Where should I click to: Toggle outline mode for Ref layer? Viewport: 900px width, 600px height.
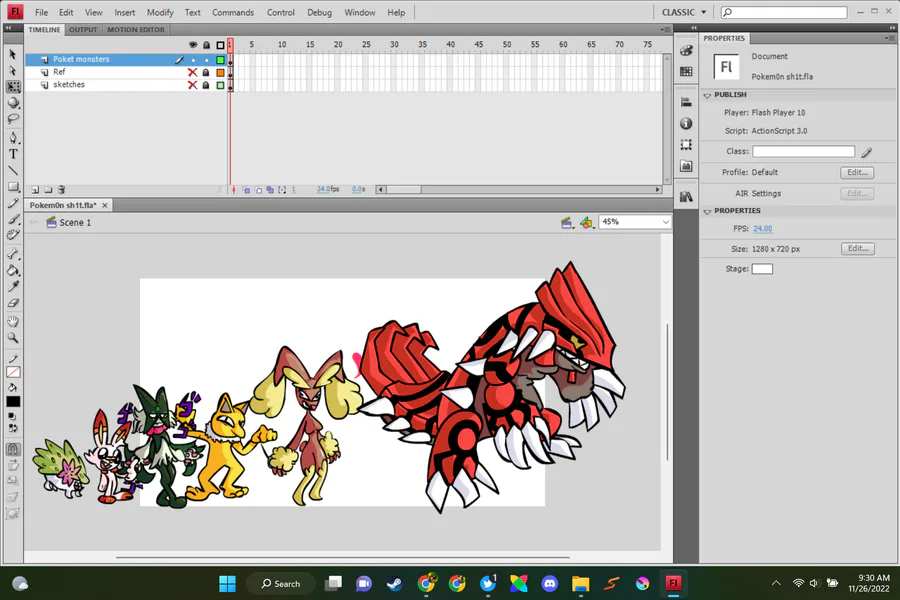pos(220,72)
